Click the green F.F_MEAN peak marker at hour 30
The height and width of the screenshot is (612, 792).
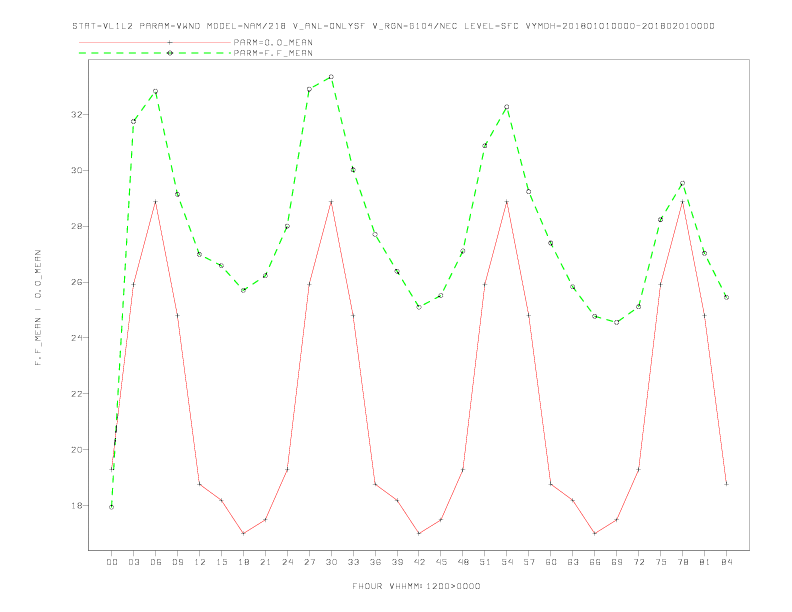pos(331,77)
